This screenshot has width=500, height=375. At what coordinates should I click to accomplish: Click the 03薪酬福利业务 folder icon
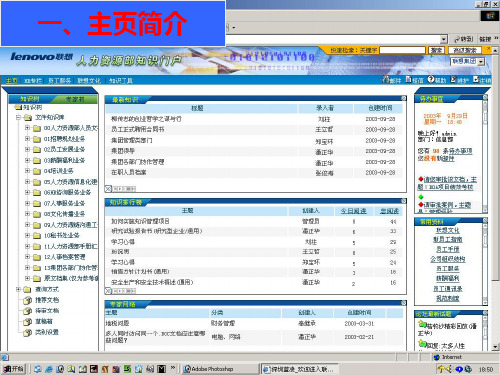tap(37, 160)
